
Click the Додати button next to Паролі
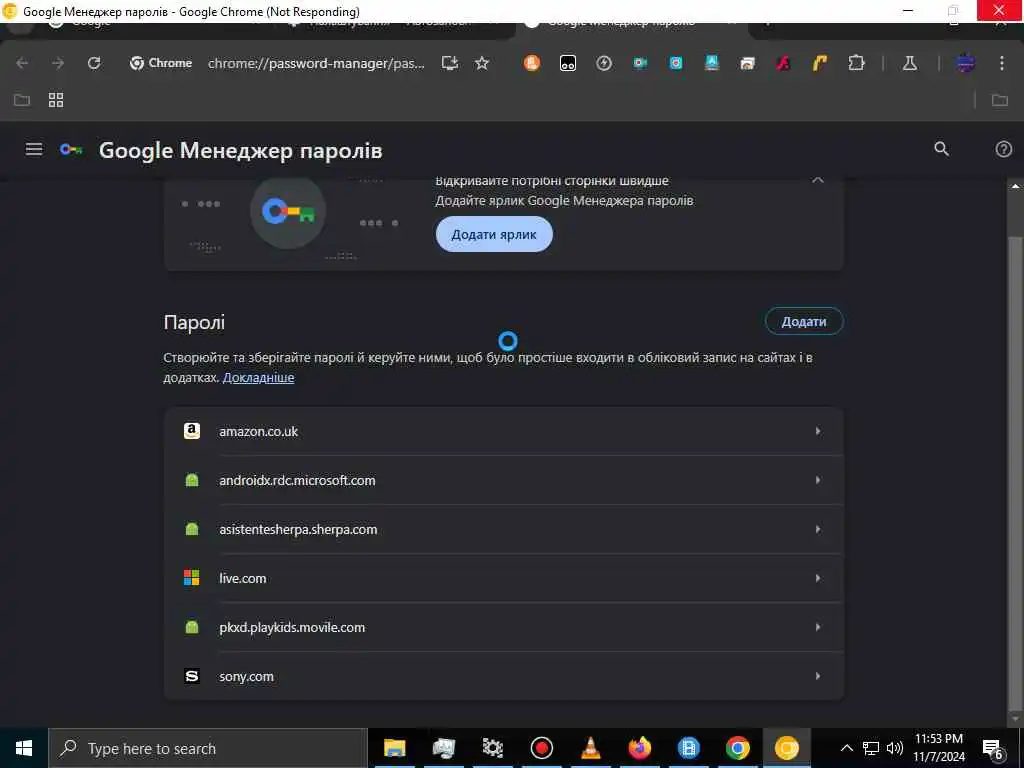[804, 321]
